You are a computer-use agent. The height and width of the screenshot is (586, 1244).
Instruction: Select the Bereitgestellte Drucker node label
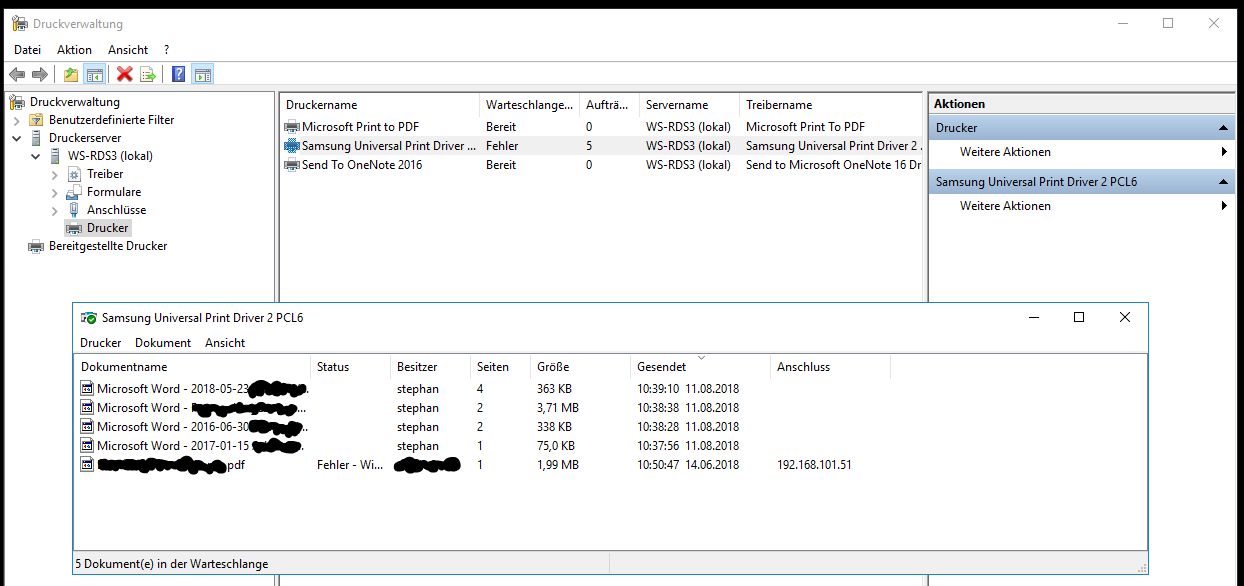[x=108, y=246]
